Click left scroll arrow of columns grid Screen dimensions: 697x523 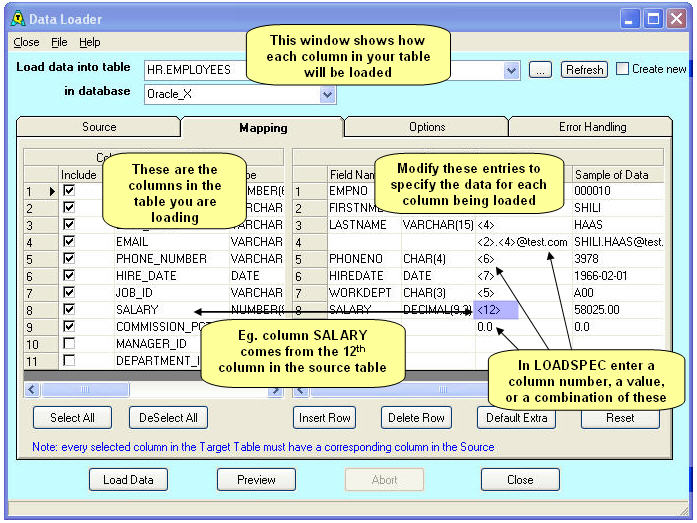(32, 390)
